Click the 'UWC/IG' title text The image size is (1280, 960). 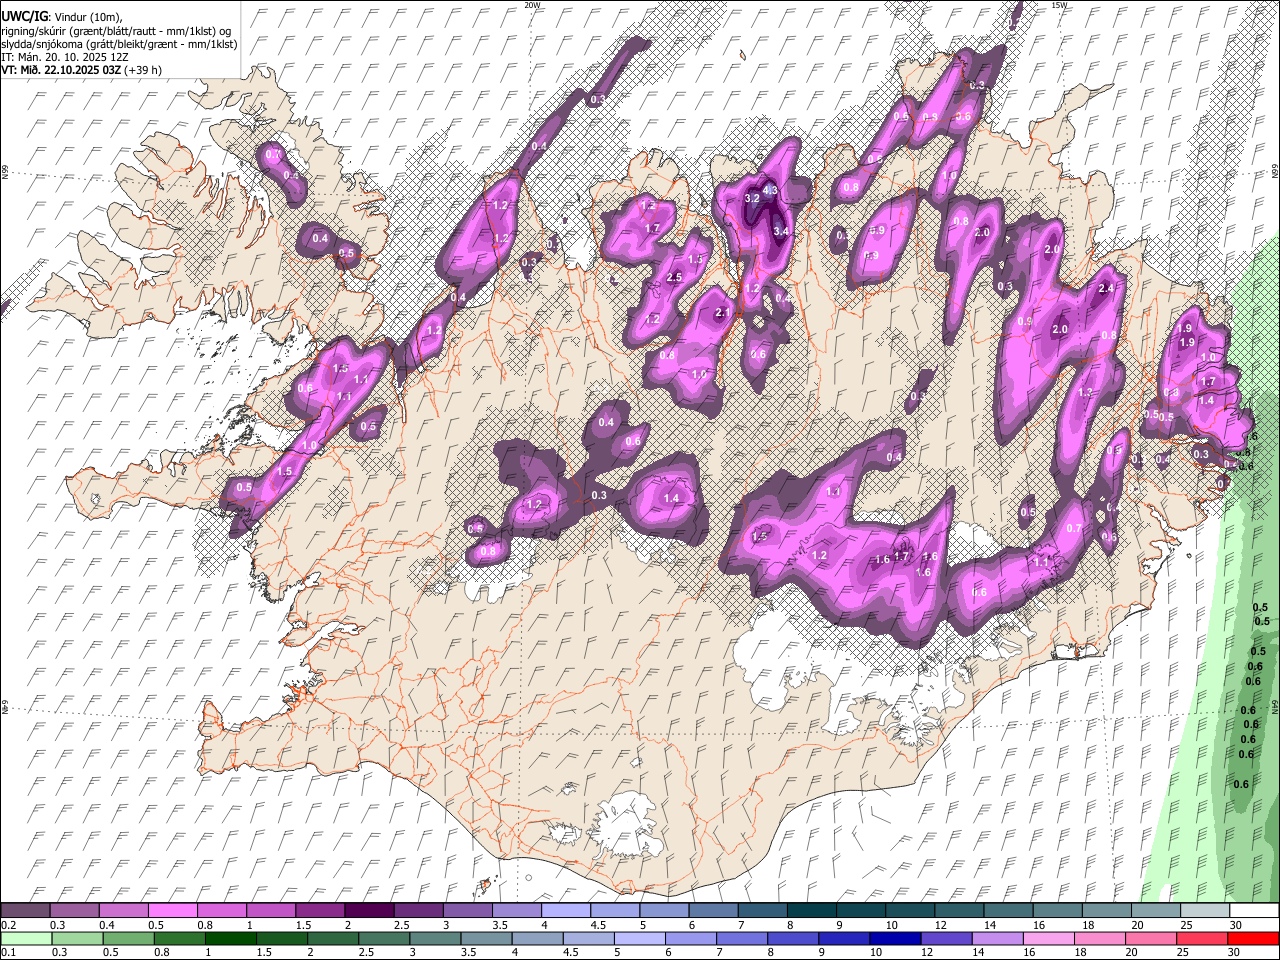(24, 17)
